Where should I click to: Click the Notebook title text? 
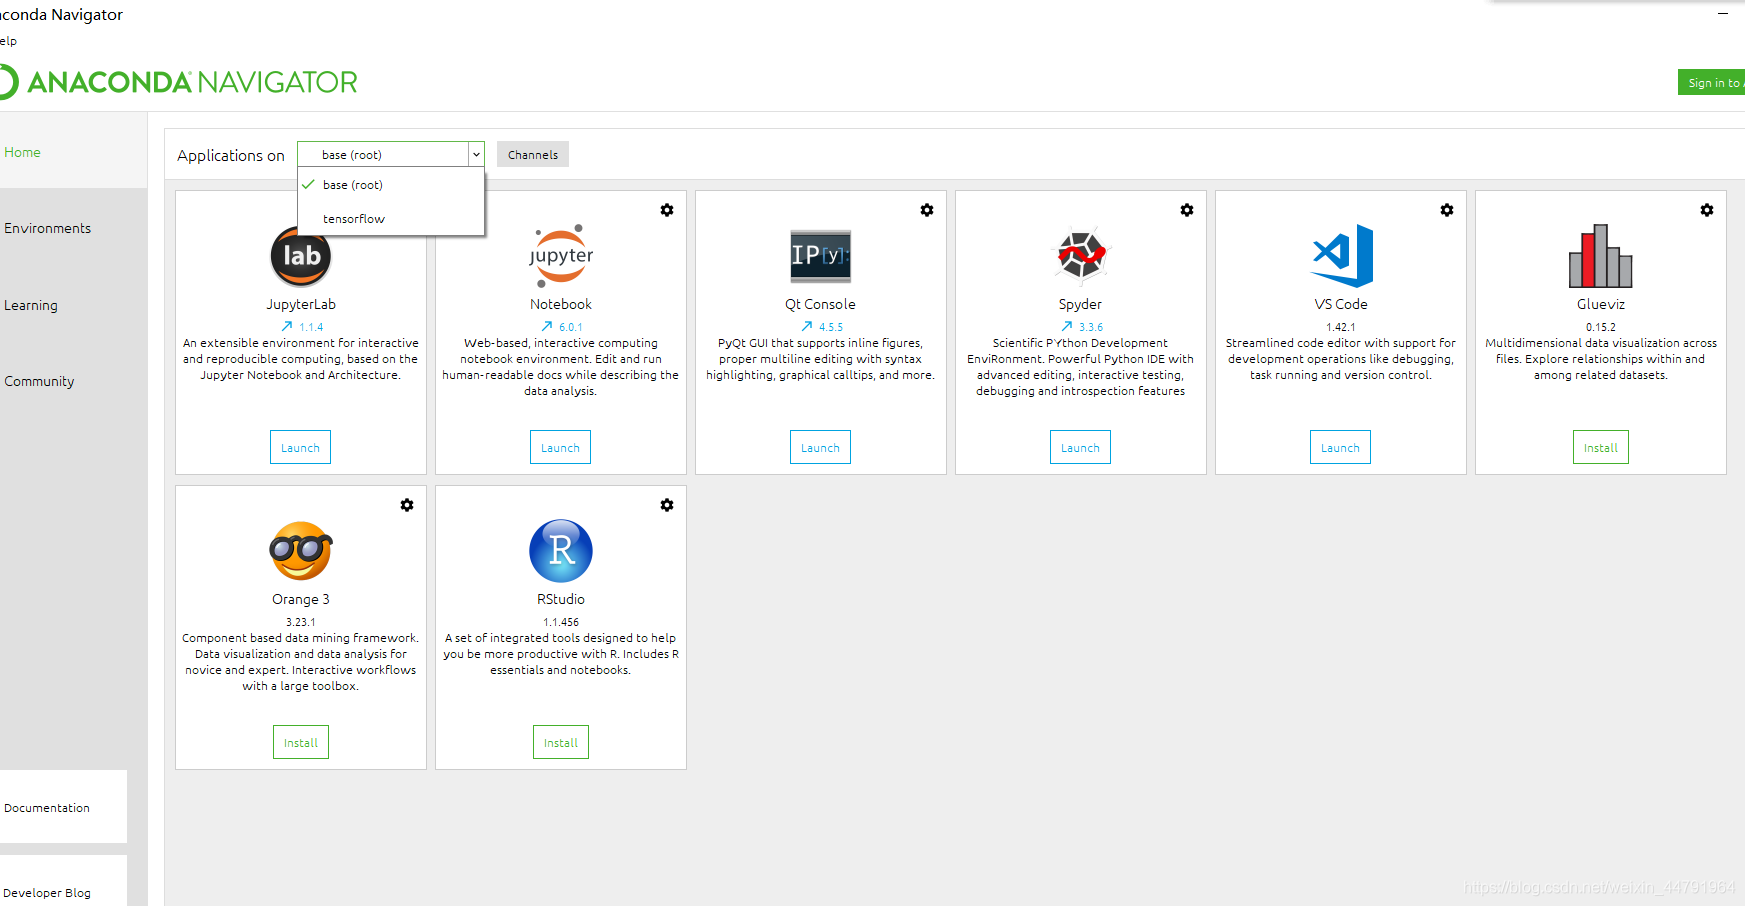pos(561,304)
